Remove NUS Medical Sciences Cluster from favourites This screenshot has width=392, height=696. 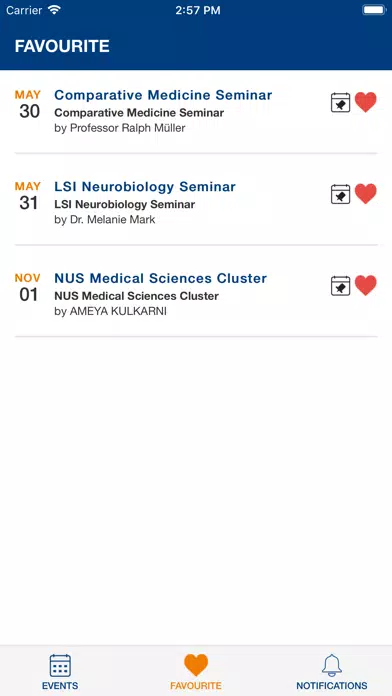pyautogui.click(x=366, y=285)
